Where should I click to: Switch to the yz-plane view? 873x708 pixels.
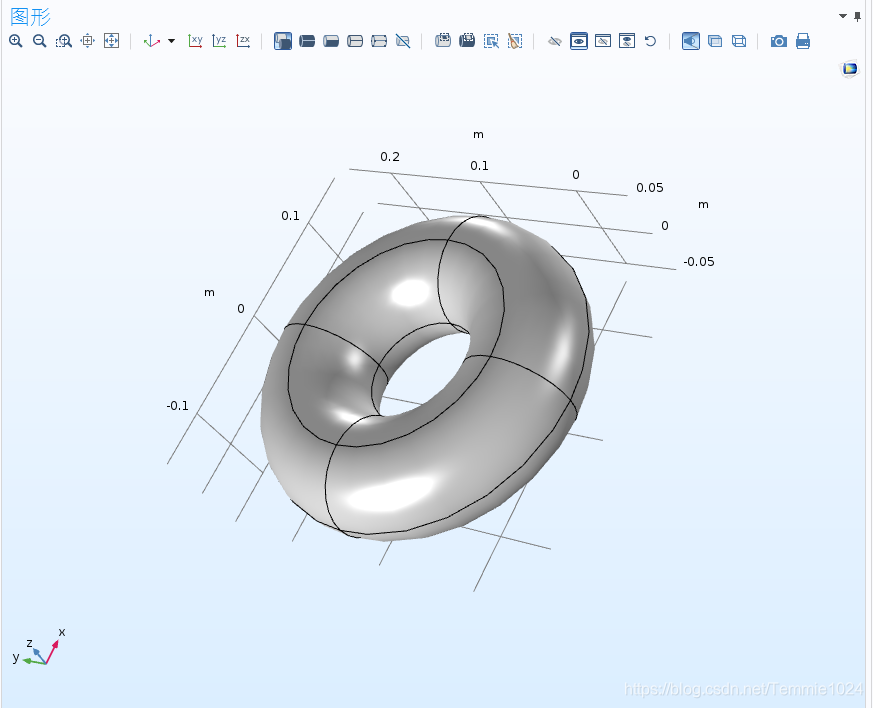(x=219, y=41)
